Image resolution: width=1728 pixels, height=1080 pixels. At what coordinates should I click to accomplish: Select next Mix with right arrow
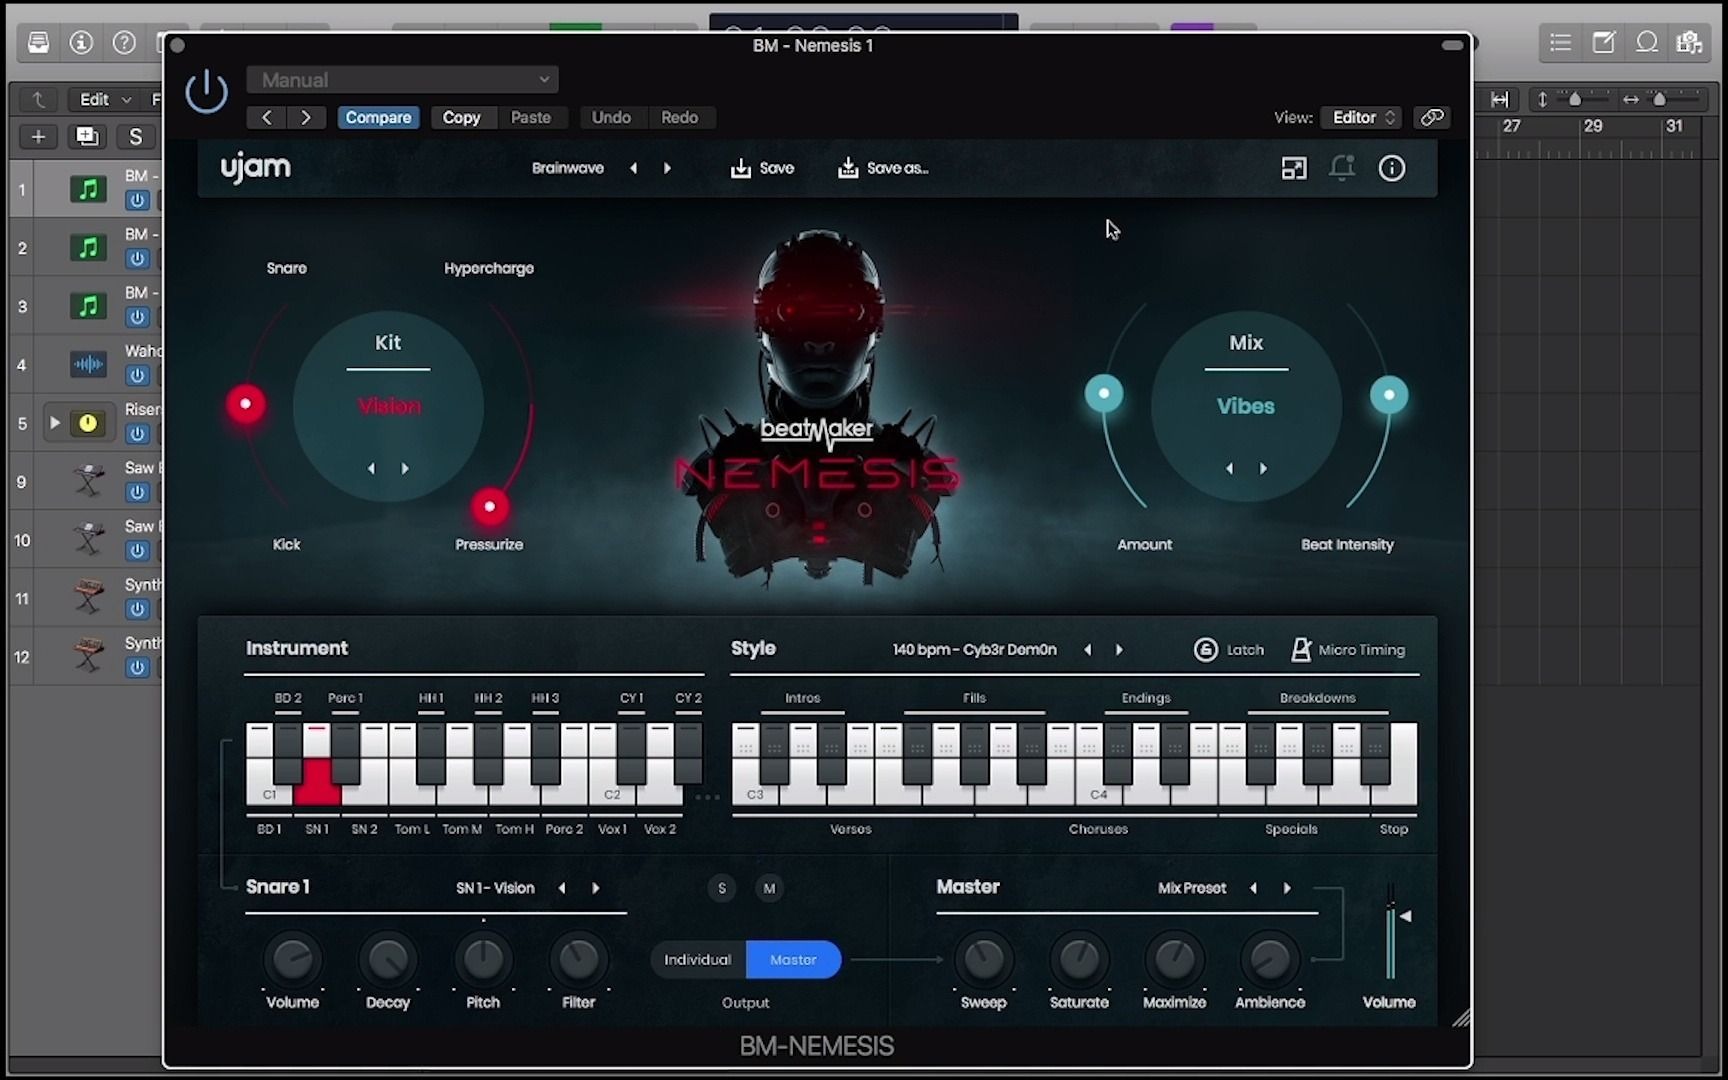click(1263, 468)
